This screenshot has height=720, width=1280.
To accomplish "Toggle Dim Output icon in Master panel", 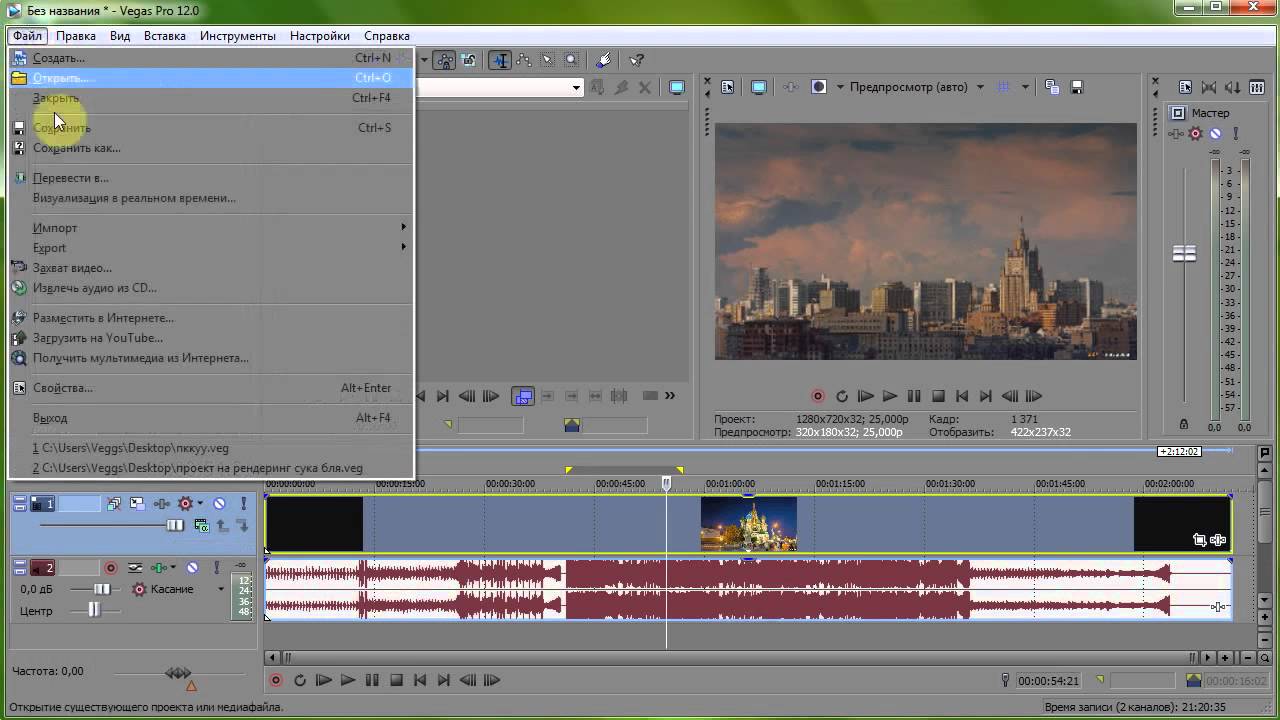I will pos(1232,87).
